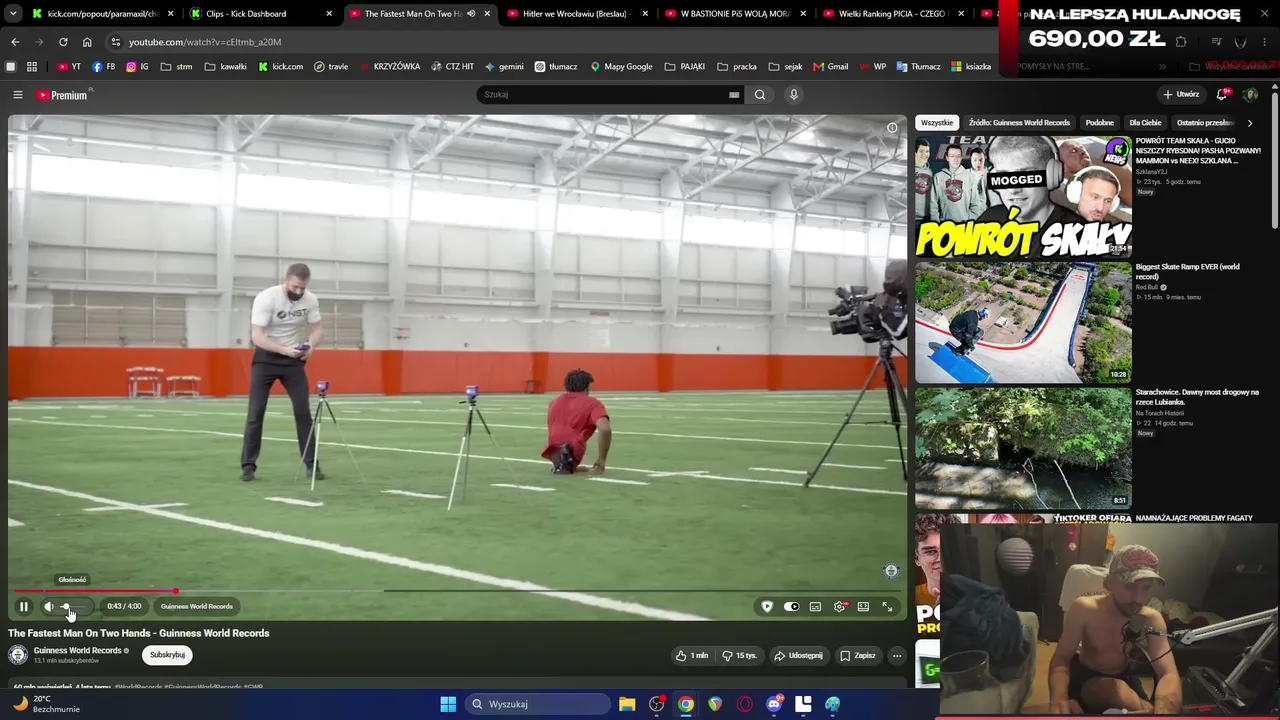The image size is (1280, 720).
Task: Open the Chrome apps grid icon in the bookmarks bar
Action: pyautogui.click(x=32, y=67)
